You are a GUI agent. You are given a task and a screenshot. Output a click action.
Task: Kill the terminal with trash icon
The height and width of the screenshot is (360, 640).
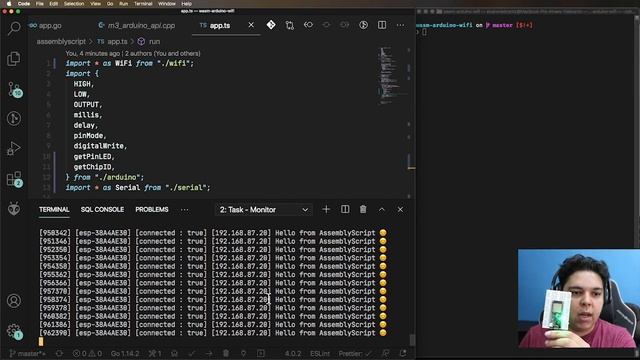363,209
